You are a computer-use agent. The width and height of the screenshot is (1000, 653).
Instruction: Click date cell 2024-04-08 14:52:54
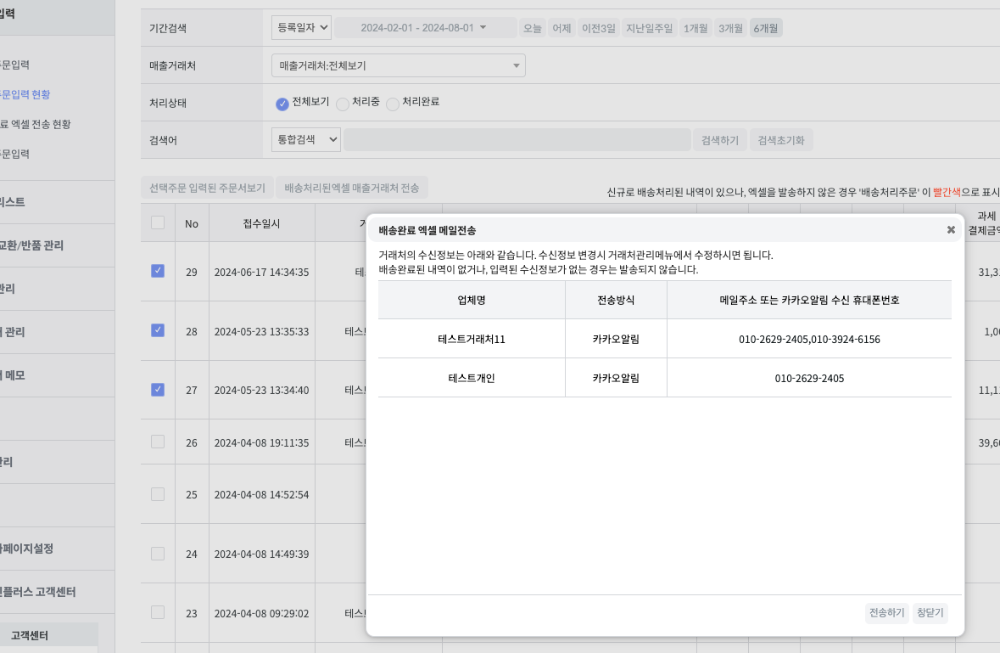pyautogui.click(x=261, y=494)
